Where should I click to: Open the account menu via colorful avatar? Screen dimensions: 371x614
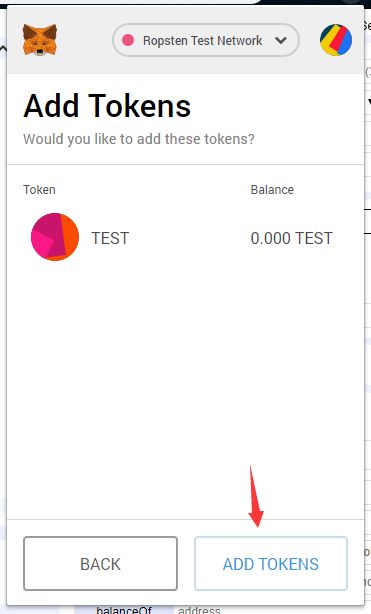click(x=336, y=40)
